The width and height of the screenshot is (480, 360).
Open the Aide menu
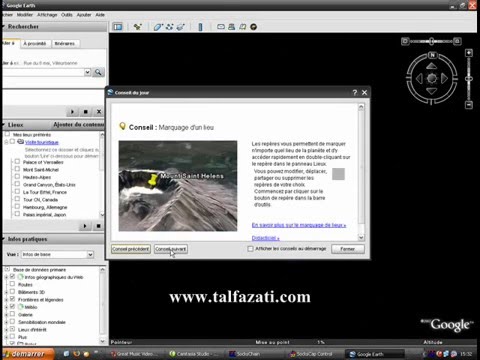pyautogui.click(x=100, y=15)
